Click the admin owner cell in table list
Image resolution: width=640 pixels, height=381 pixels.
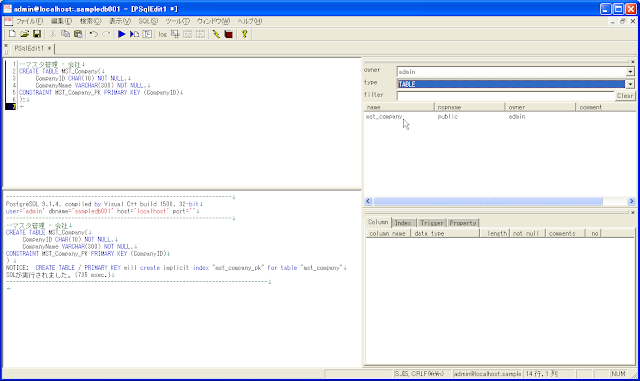pos(517,117)
